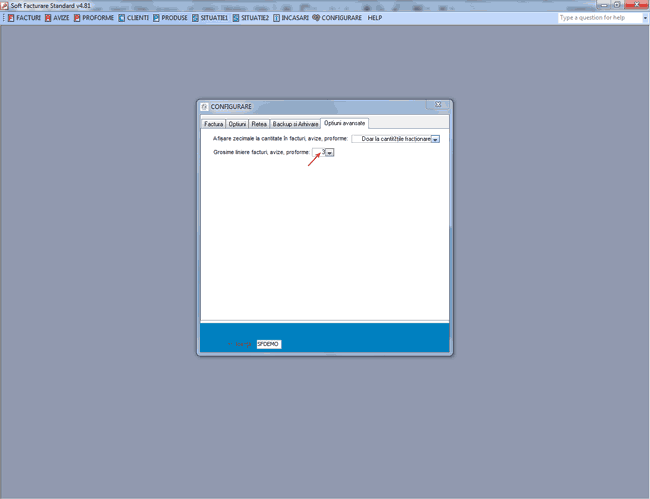Expand the line thickness dropdown arrow
Viewport: 650px width, 499px height.
point(330,153)
